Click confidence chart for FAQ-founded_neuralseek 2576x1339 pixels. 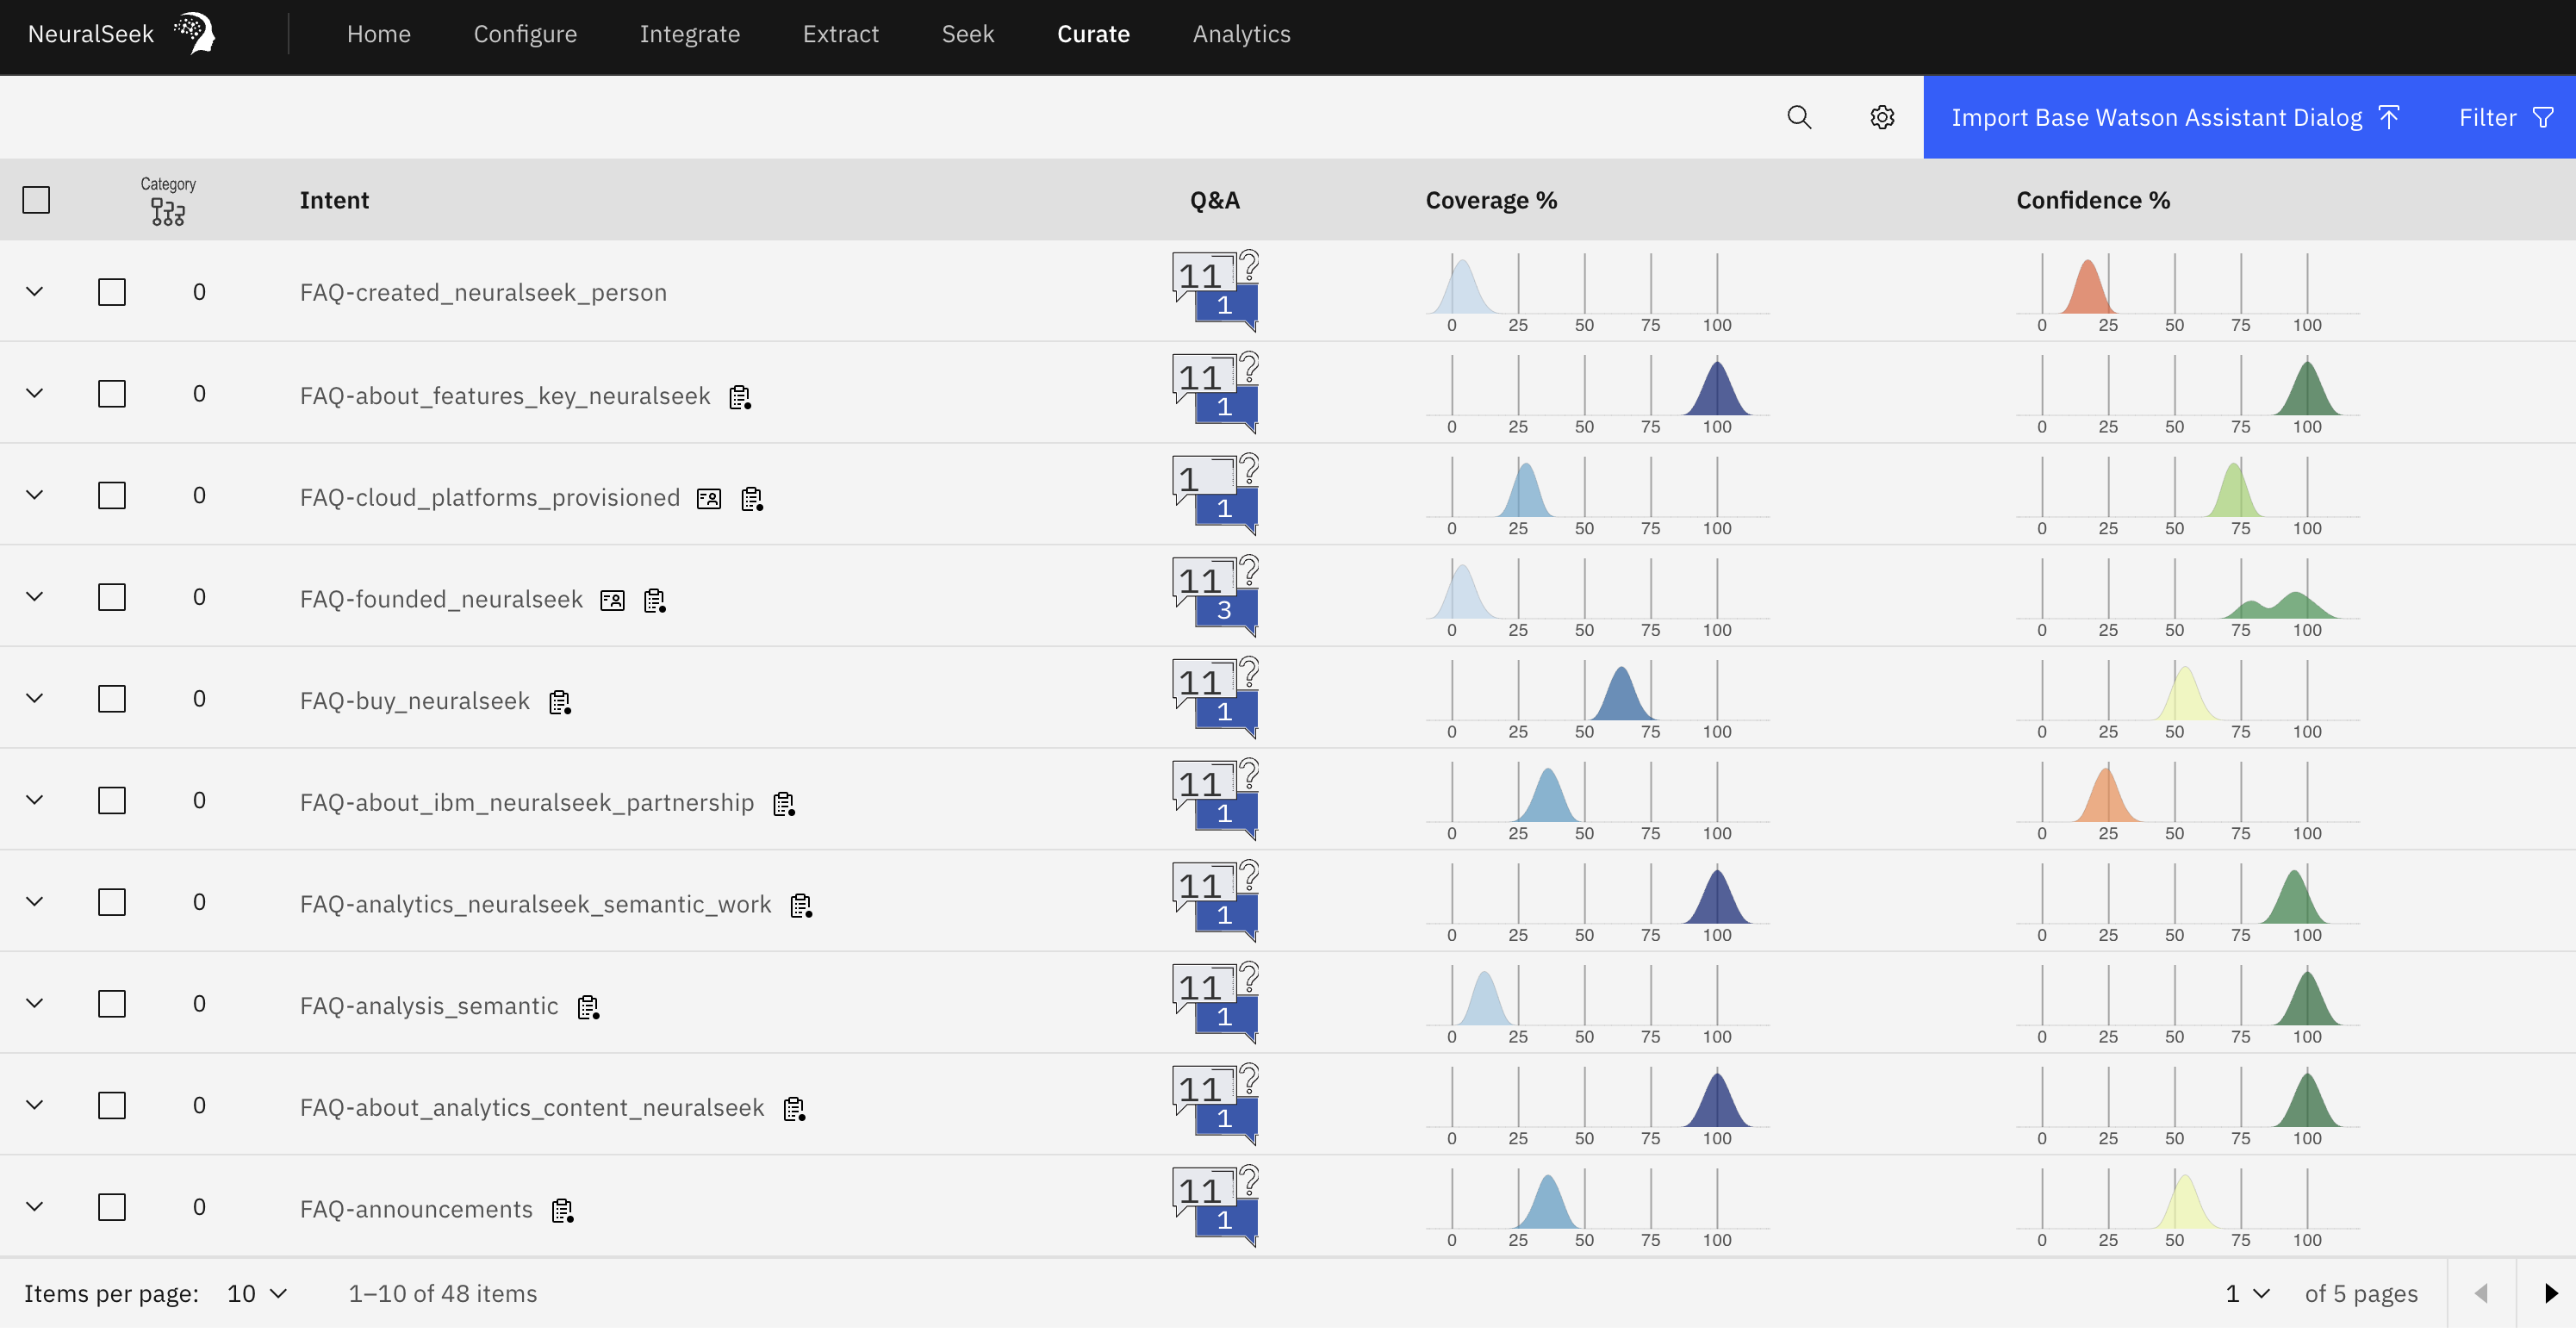pyautogui.click(x=2188, y=597)
